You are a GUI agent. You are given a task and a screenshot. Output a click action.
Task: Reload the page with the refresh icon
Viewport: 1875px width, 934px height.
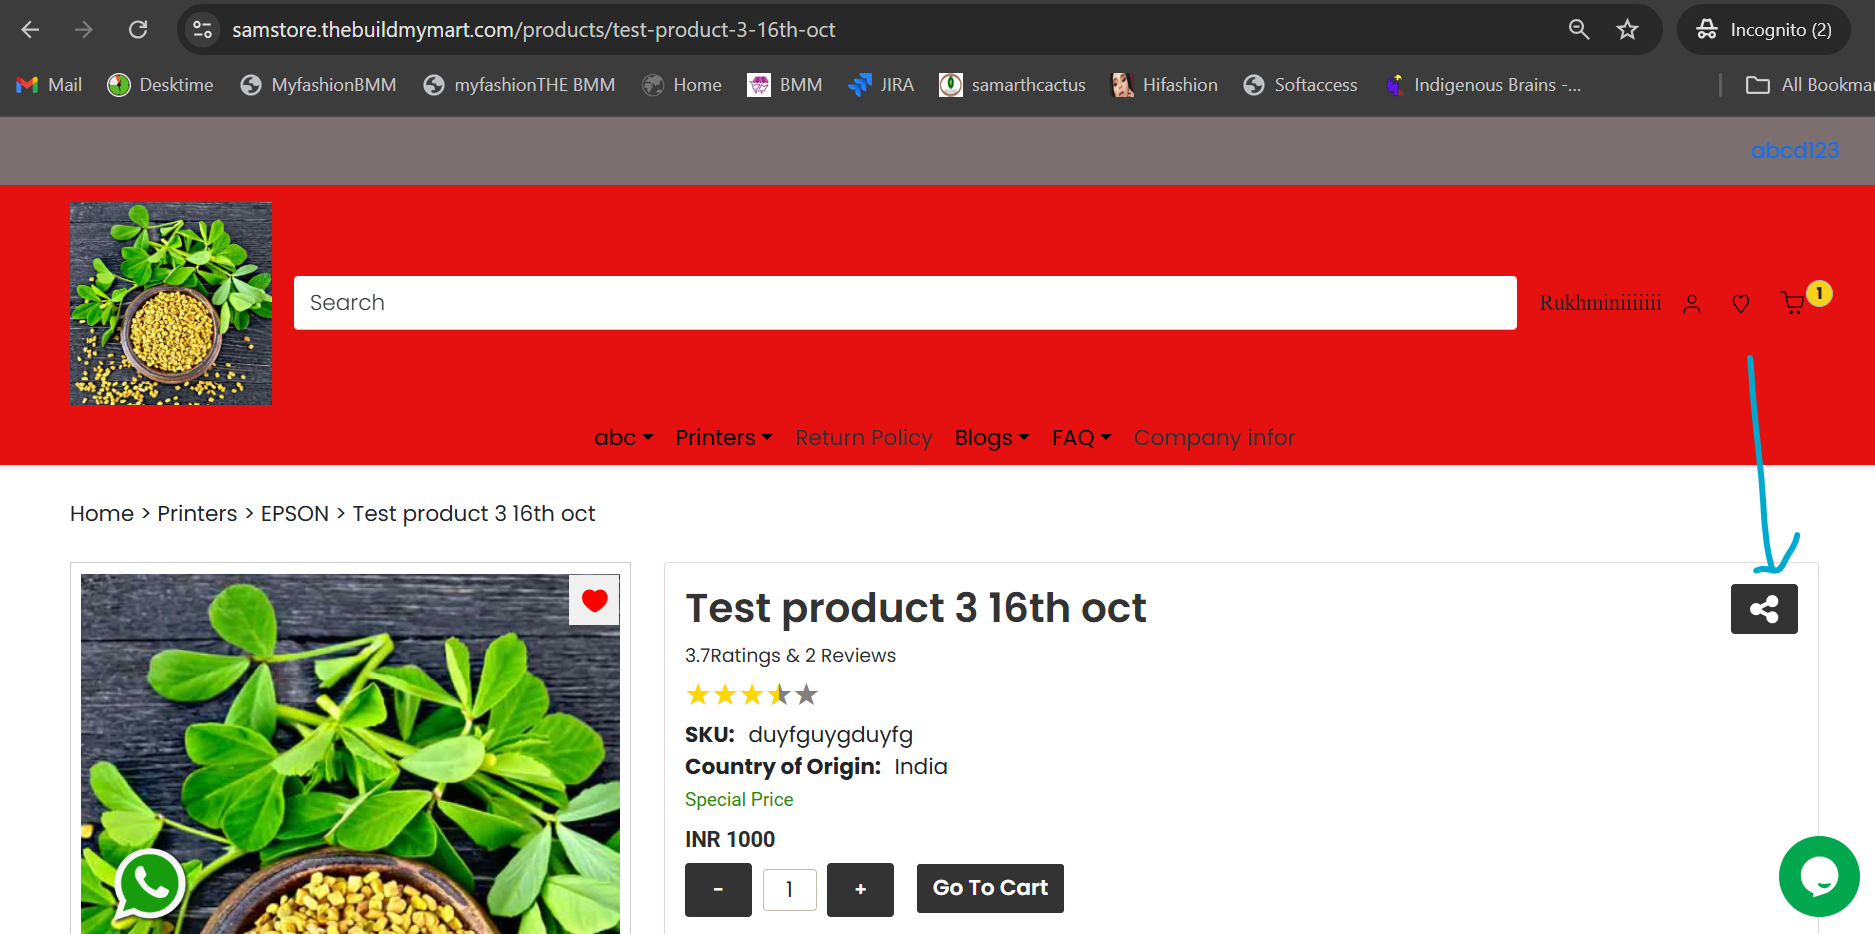coord(138,30)
